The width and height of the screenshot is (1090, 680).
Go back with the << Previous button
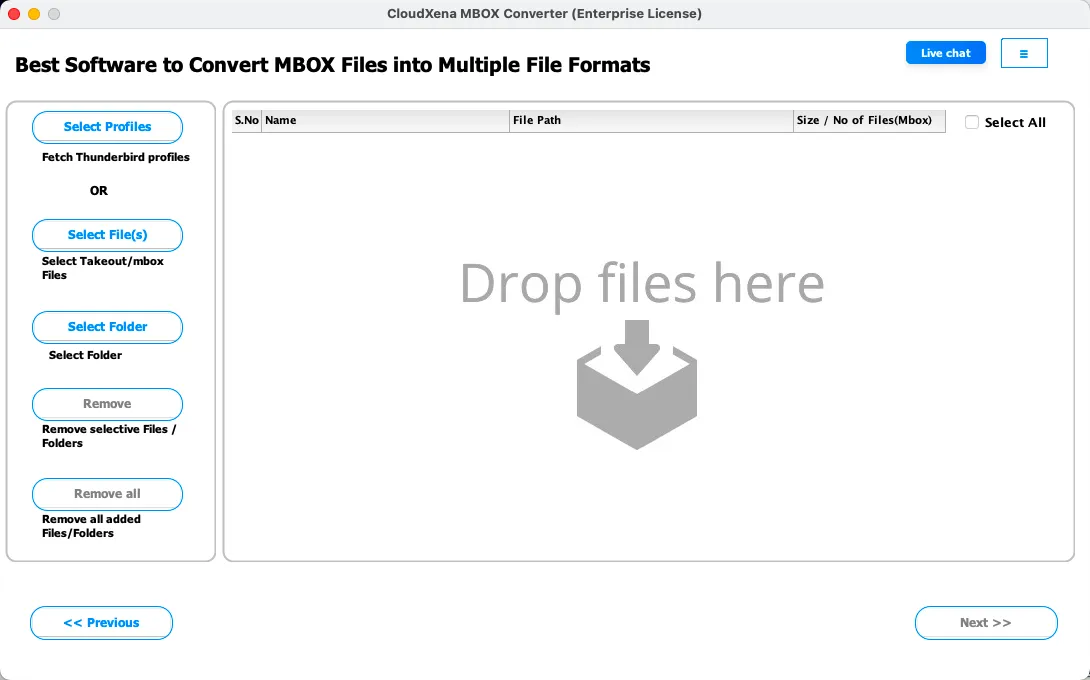pyautogui.click(x=101, y=622)
